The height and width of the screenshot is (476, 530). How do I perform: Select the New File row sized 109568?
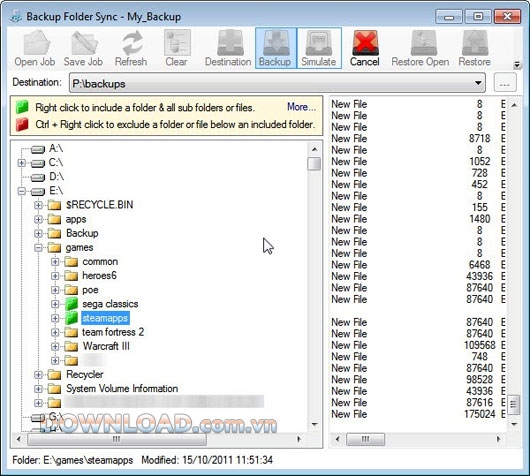click(418, 346)
